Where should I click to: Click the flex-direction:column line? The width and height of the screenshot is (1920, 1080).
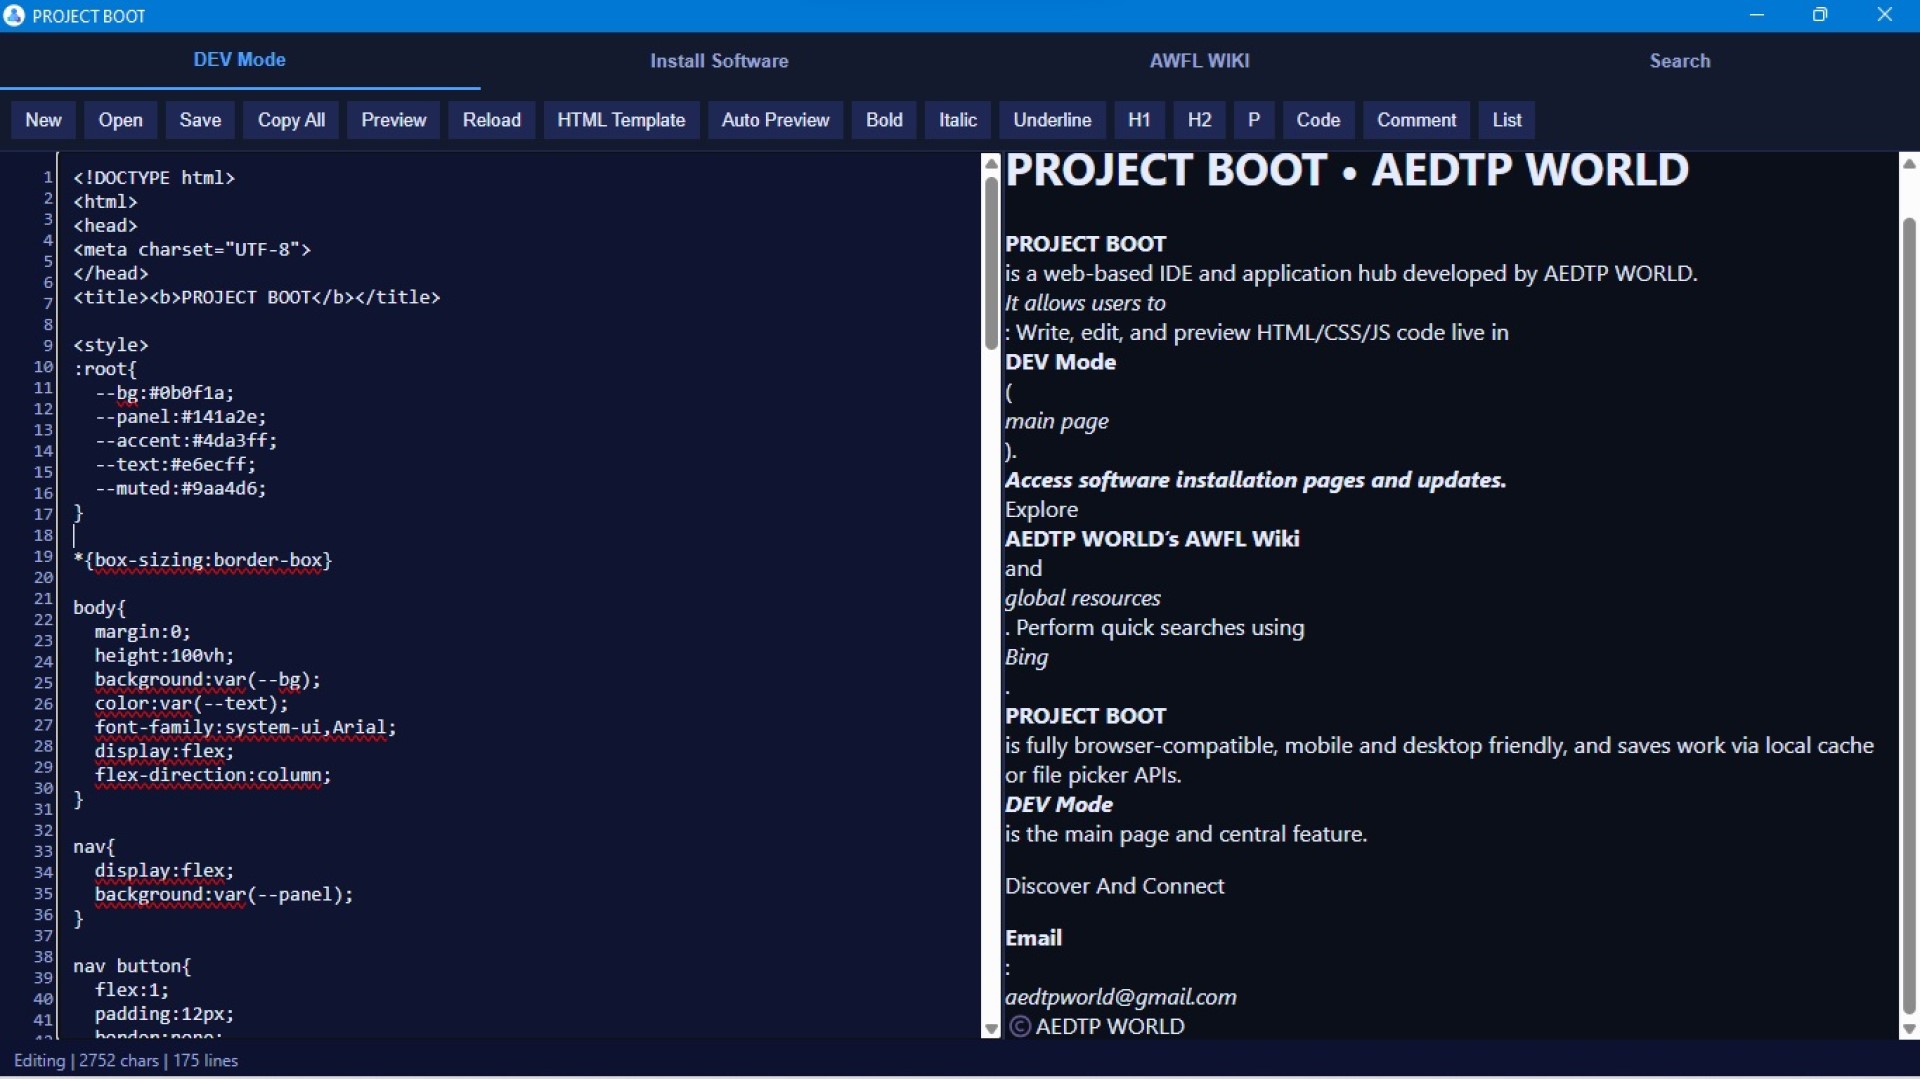pyautogui.click(x=213, y=776)
